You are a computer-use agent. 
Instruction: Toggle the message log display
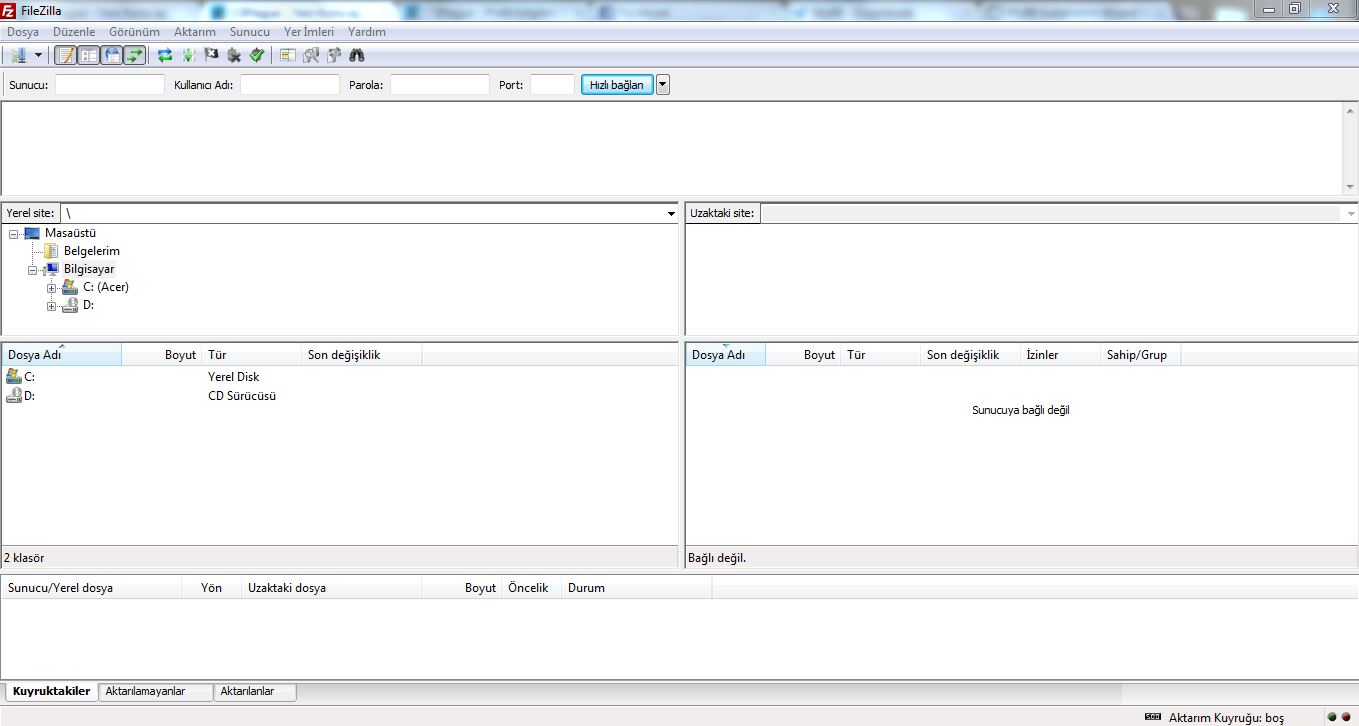[x=66, y=56]
